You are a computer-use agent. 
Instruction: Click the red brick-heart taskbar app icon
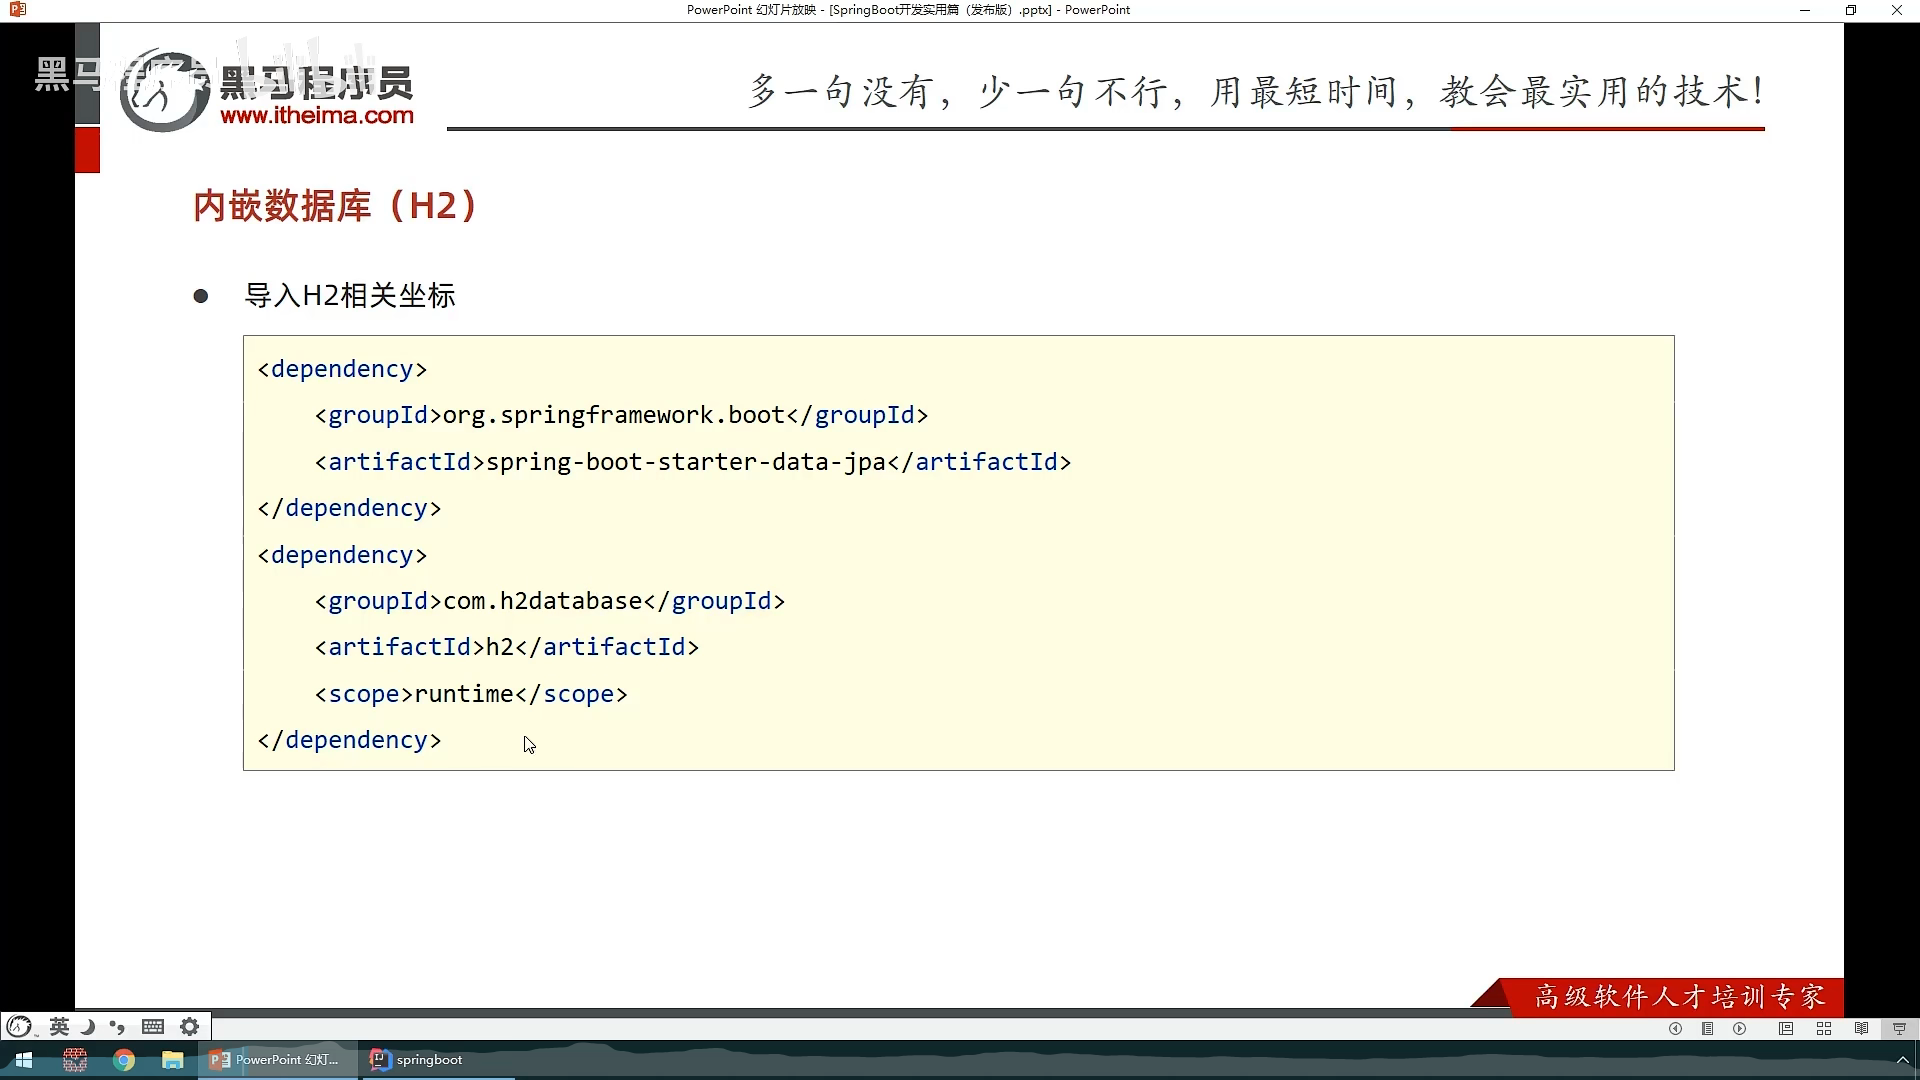pyautogui.click(x=75, y=1060)
